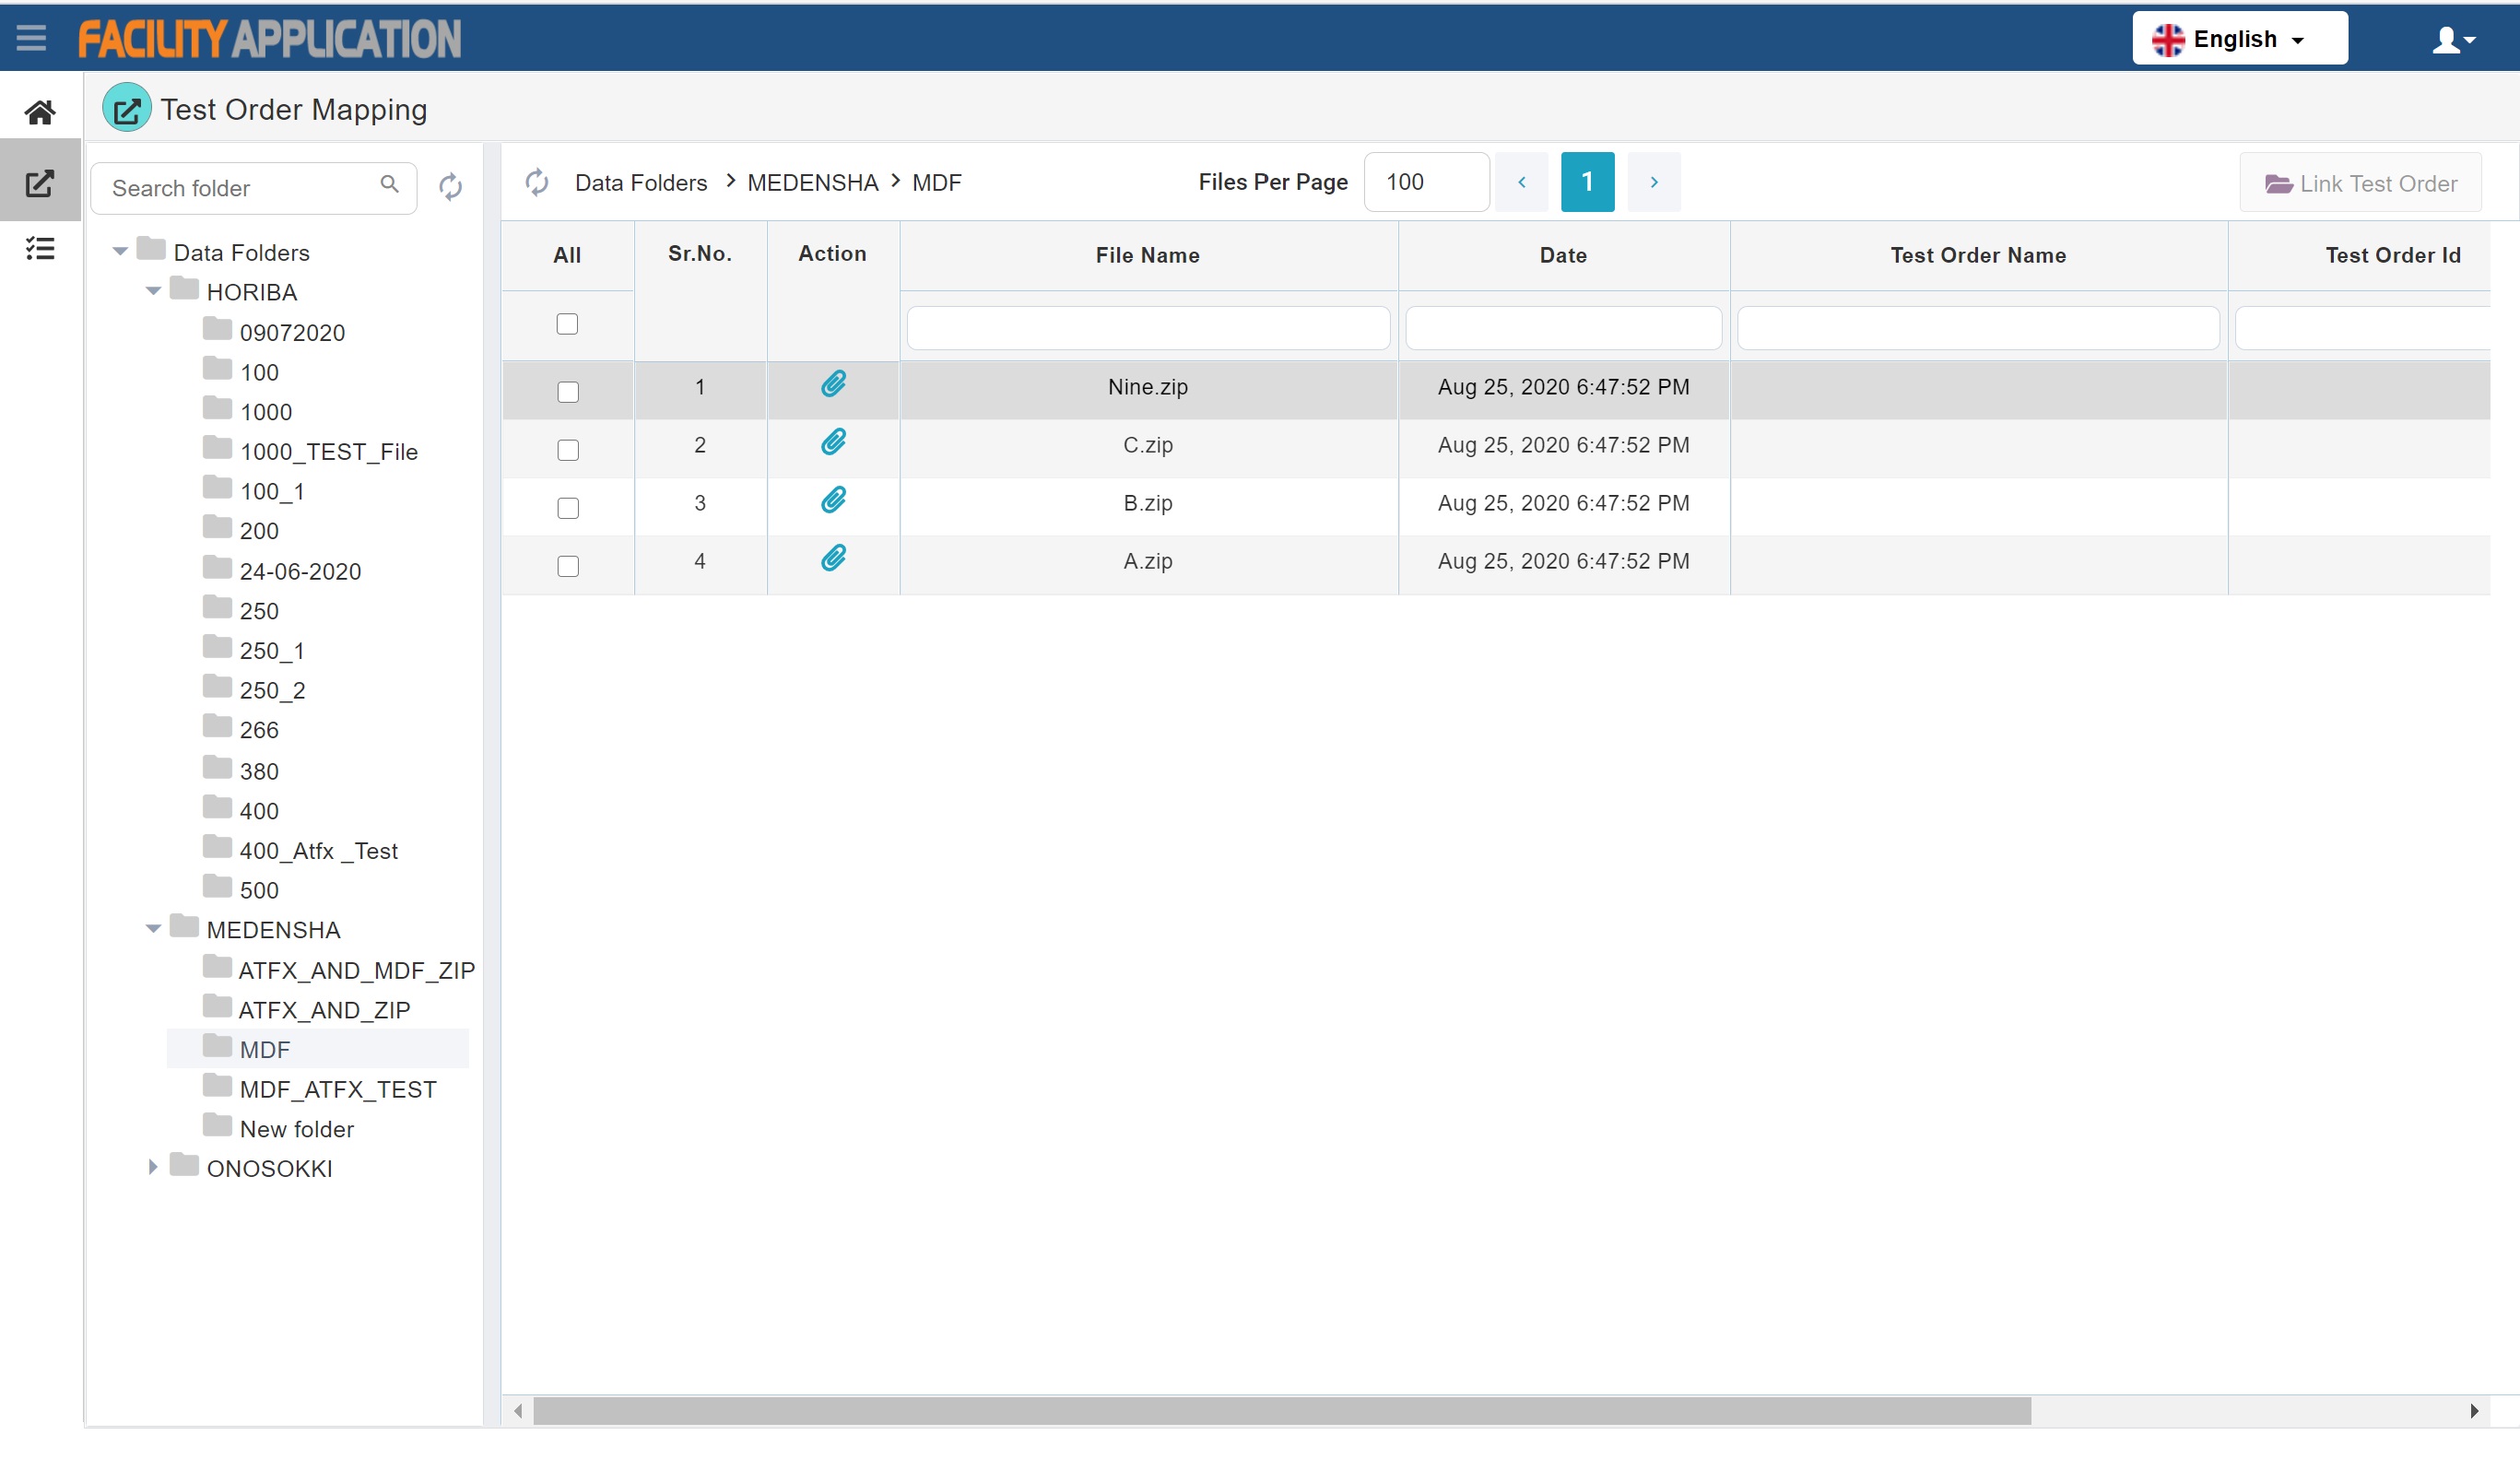Screen dimensions: 2520x1482
Task: Toggle the select-all checkbox
Action: click(567, 324)
